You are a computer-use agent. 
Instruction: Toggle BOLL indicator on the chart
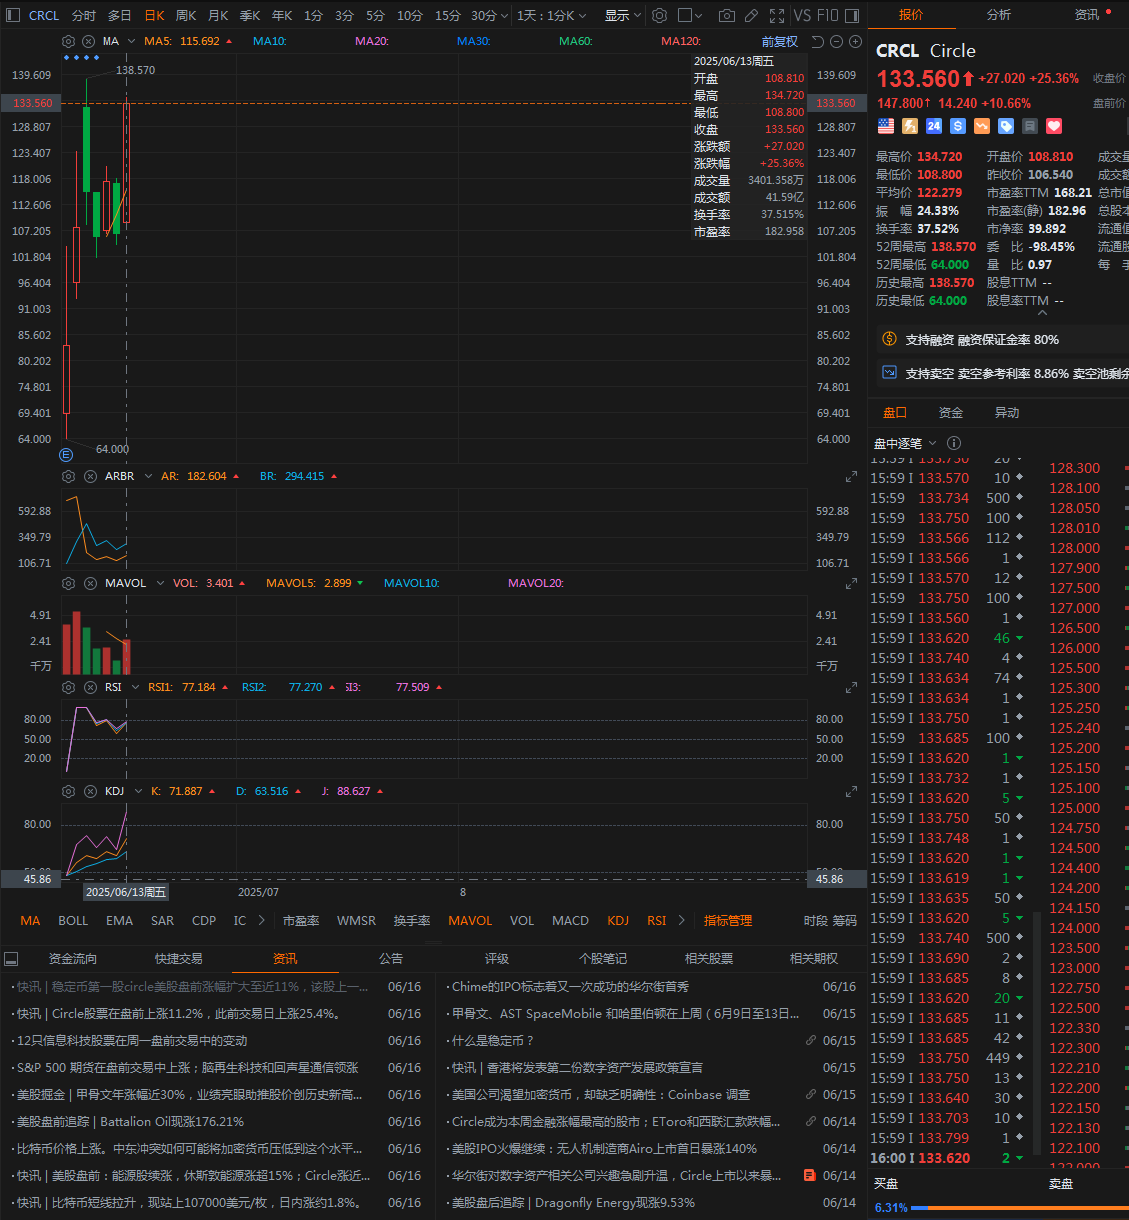pyautogui.click(x=73, y=920)
